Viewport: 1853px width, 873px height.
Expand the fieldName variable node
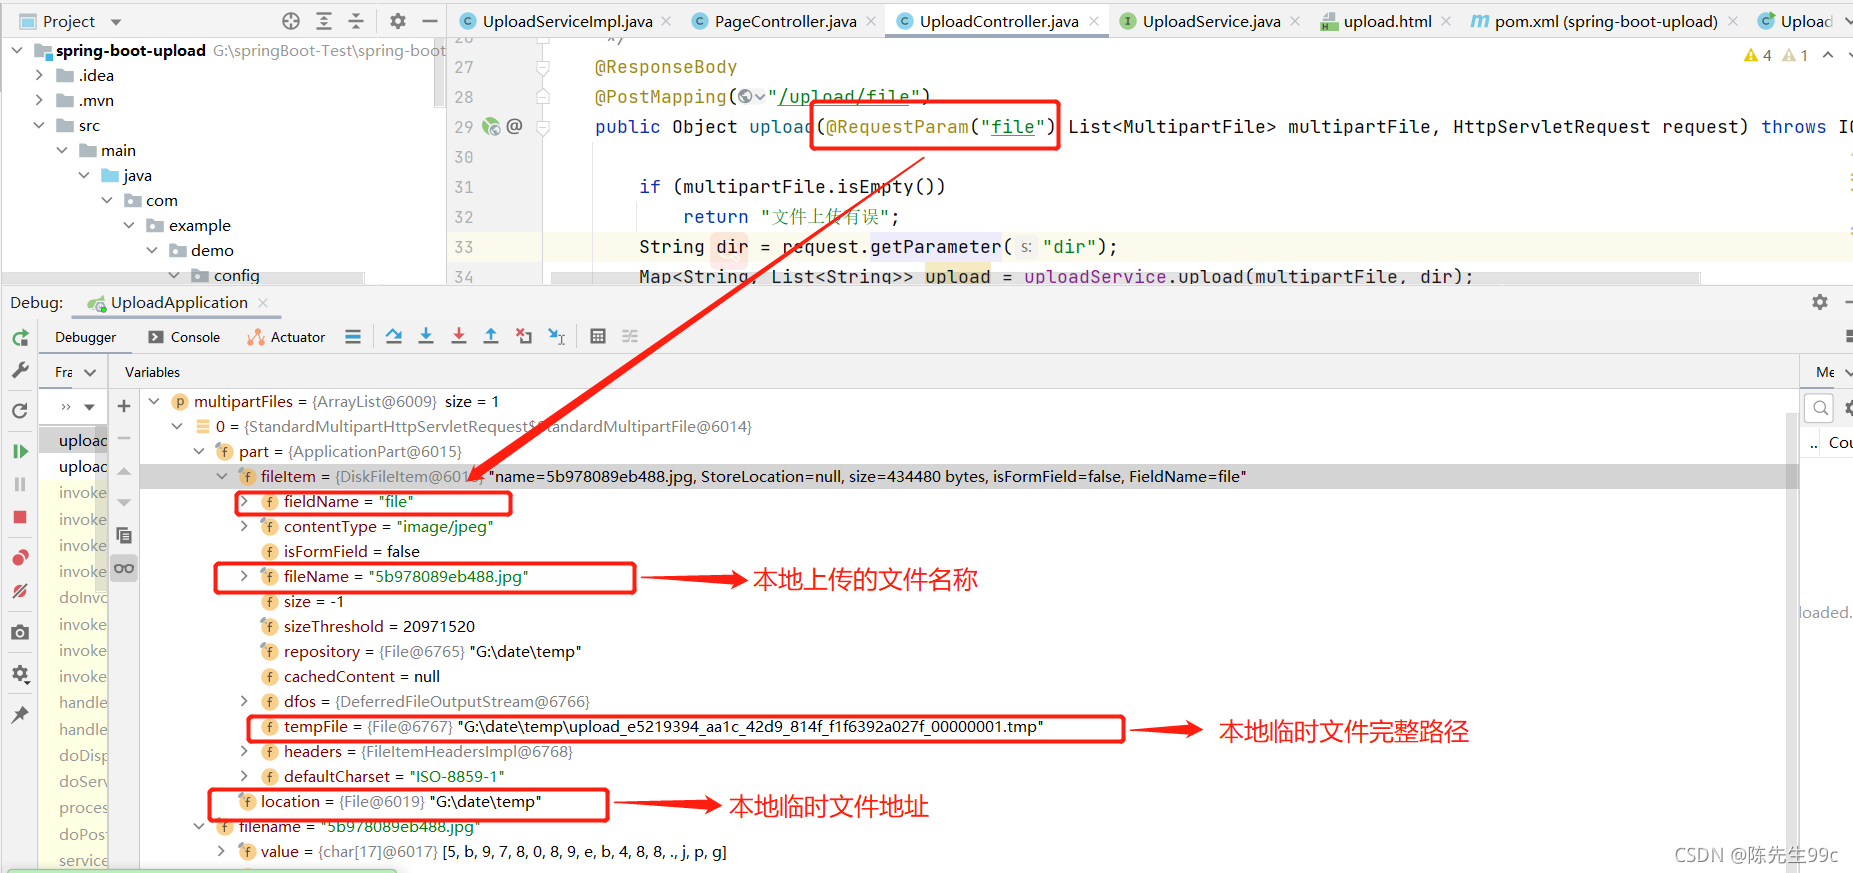[244, 501]
